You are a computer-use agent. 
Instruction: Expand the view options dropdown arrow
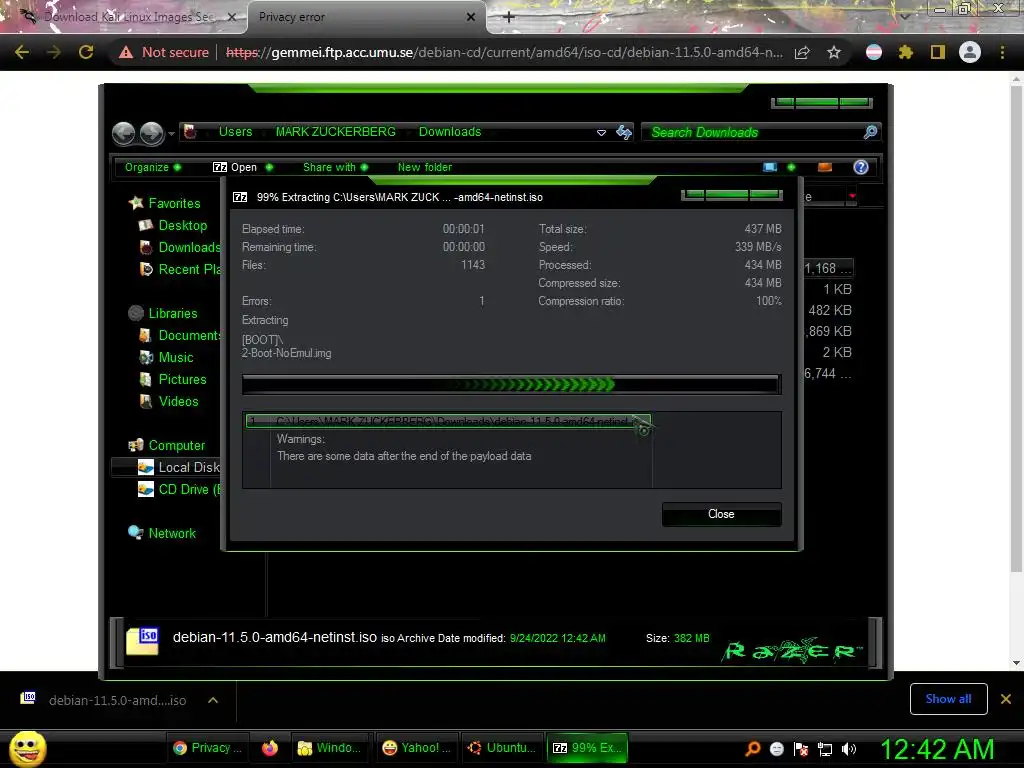[x=791, y=167]
